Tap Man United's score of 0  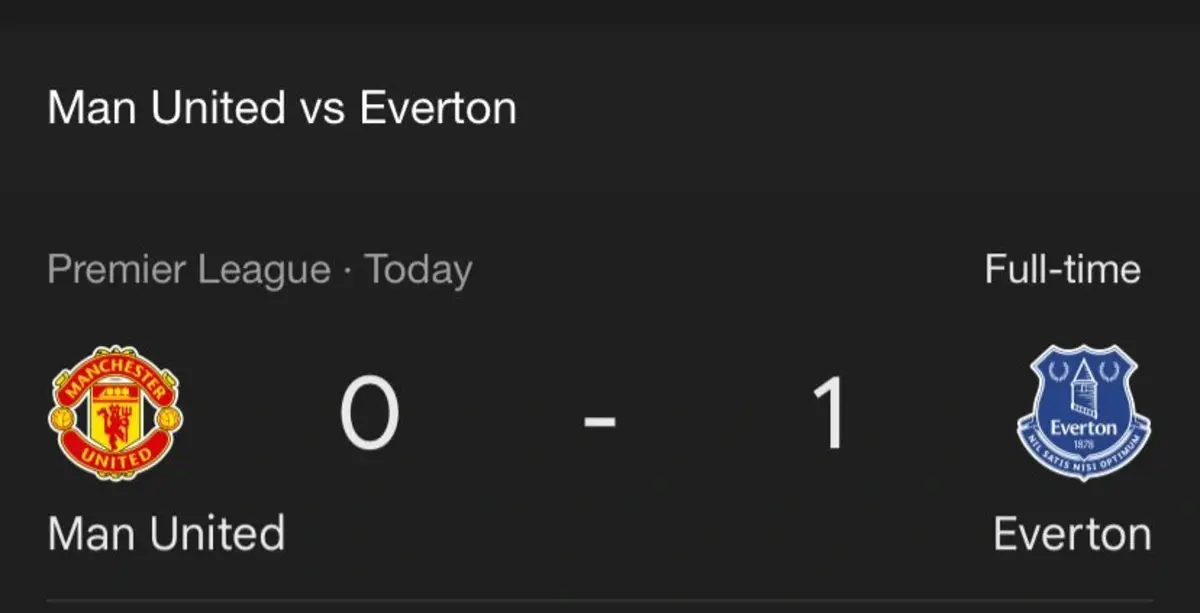[369, 414]
